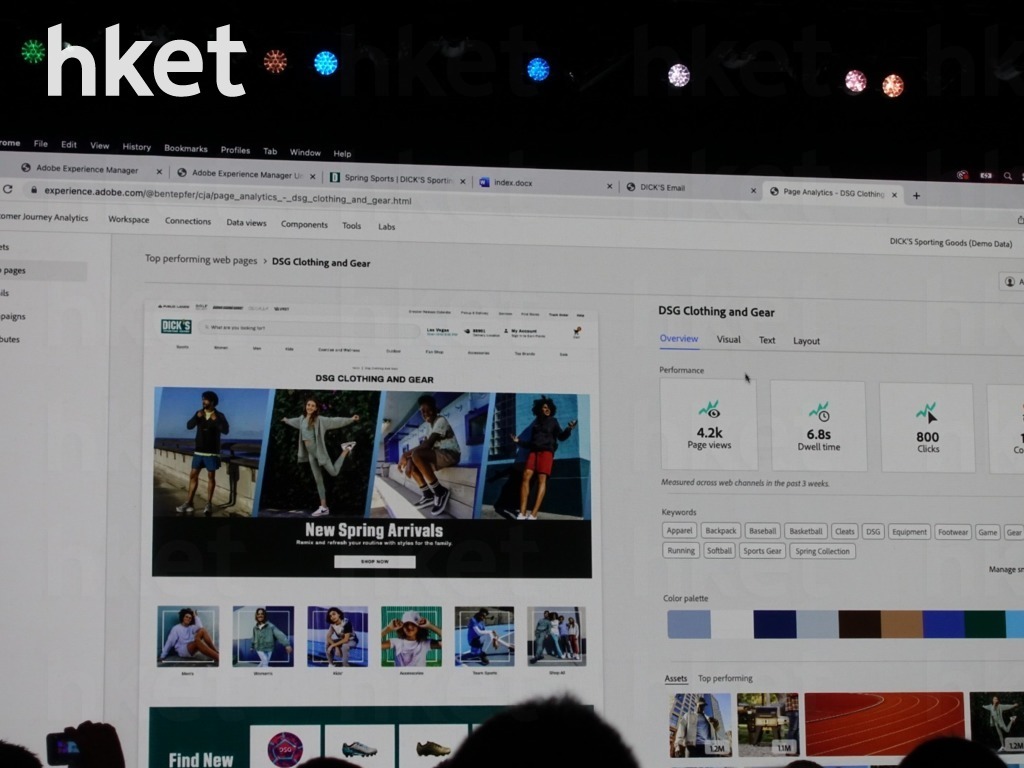
Task: Click the Apparel keyword tag
Action: [679, 530]
